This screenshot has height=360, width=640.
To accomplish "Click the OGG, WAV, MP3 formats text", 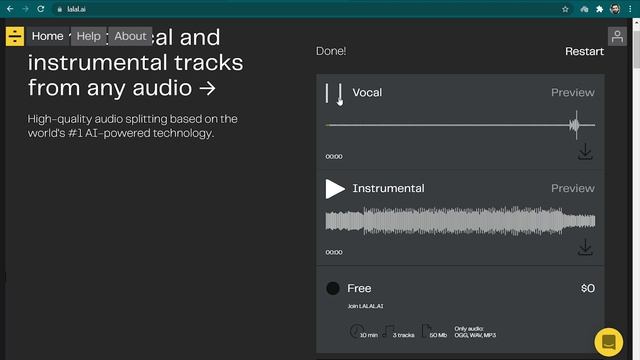I will click(x=475, y=335).
